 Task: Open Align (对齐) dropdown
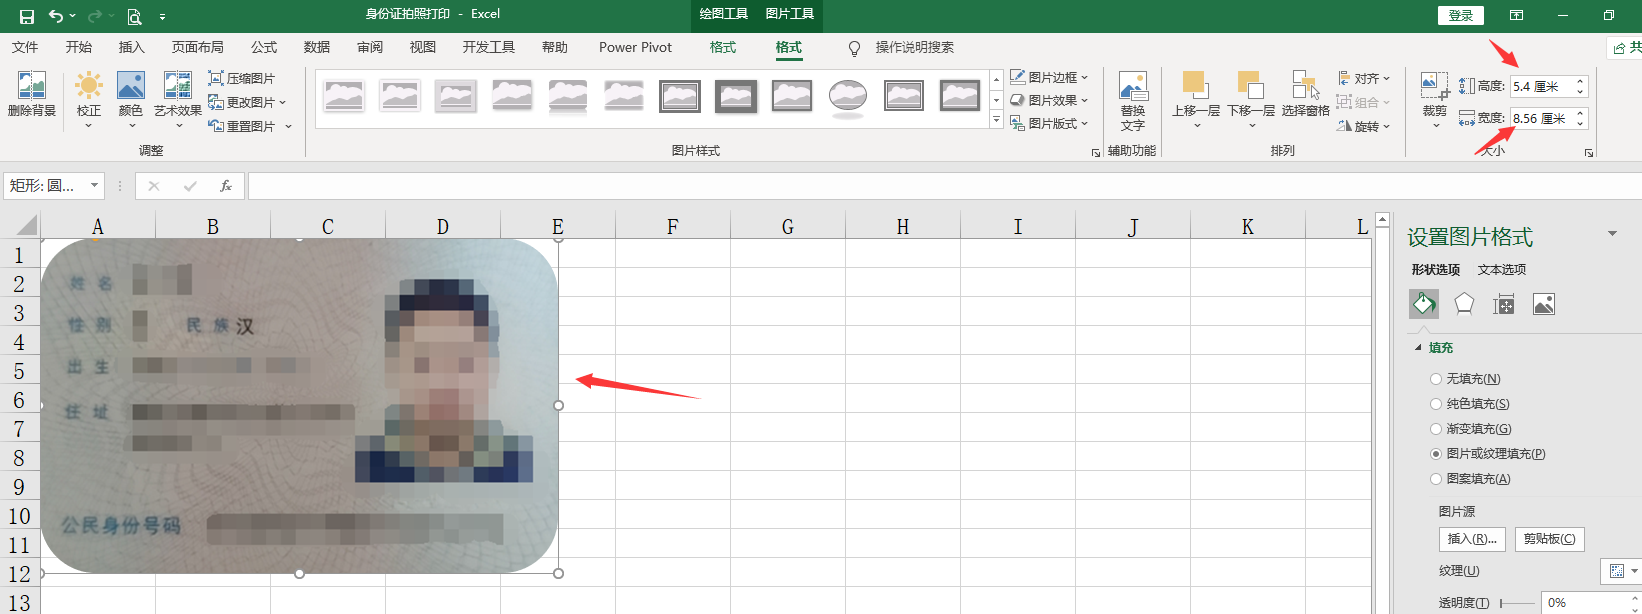[1363, 78]
